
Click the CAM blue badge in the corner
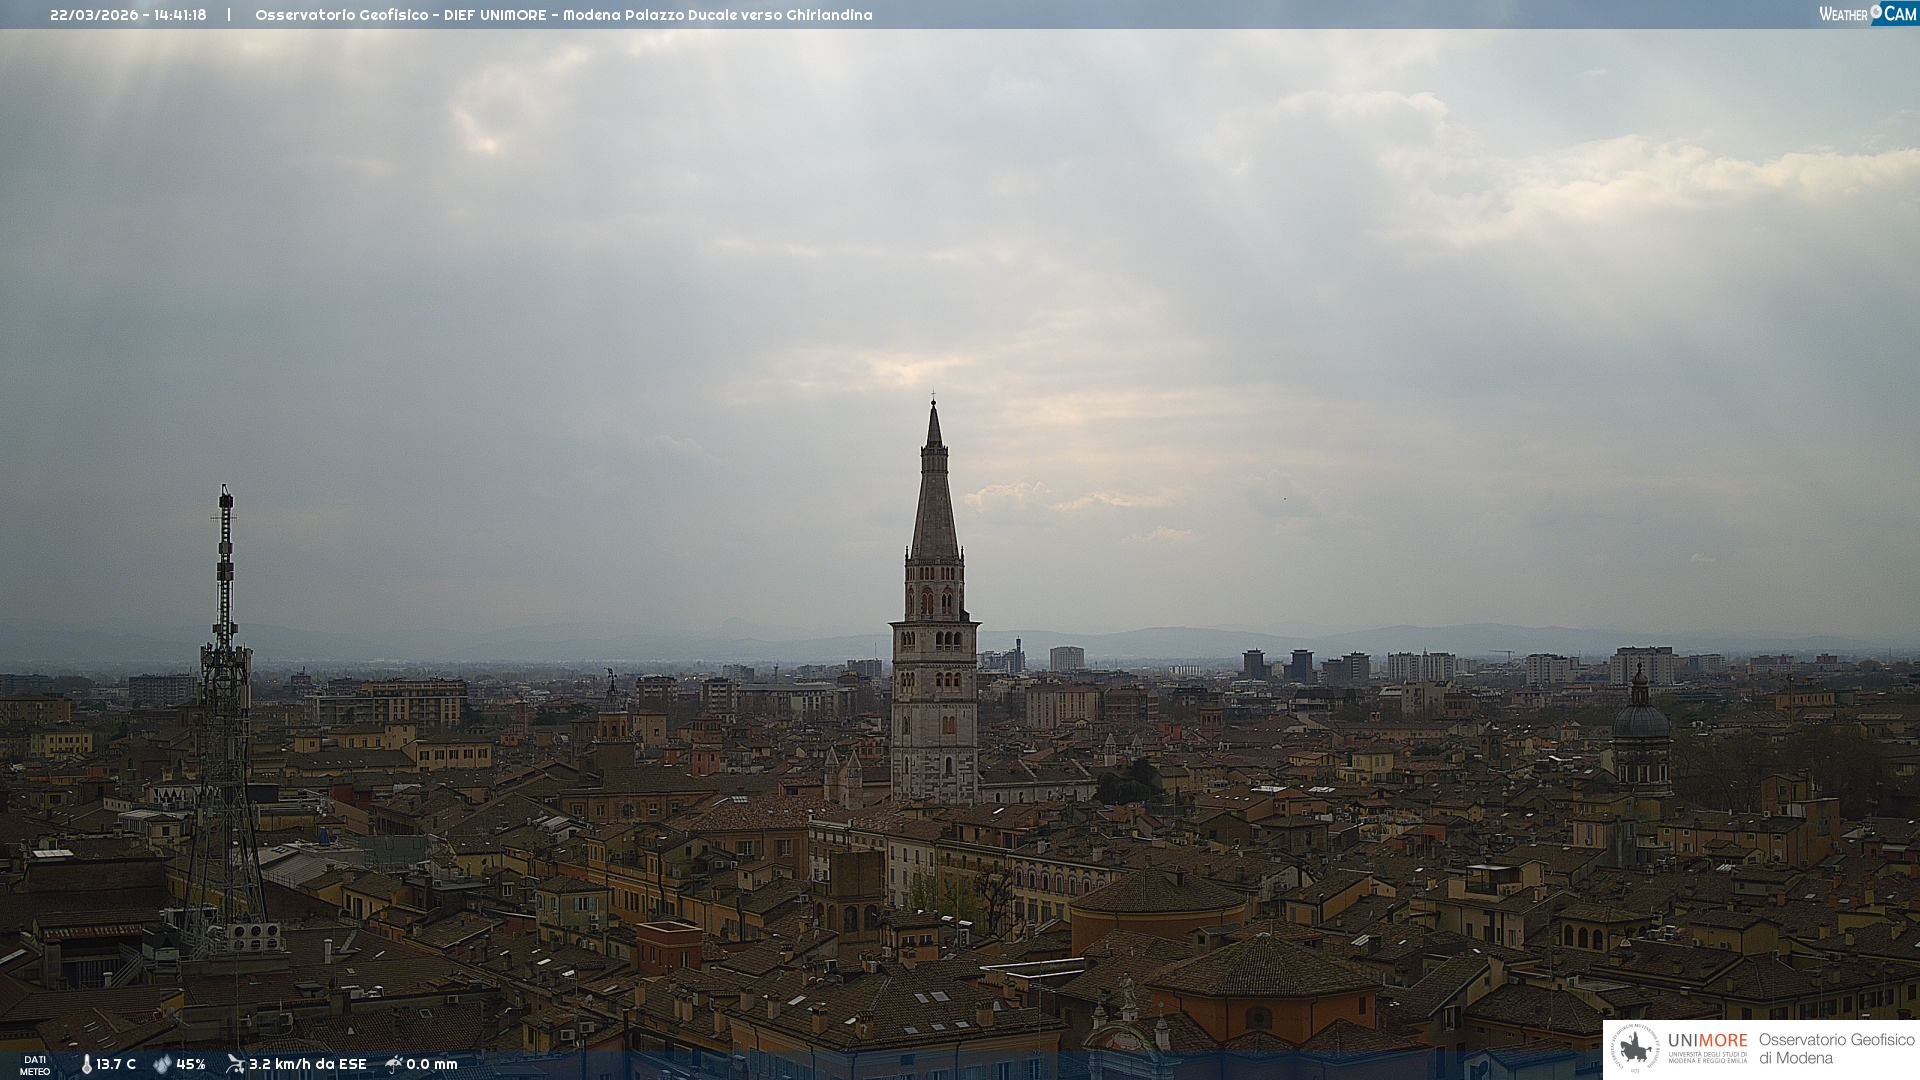click(1900, 13)
